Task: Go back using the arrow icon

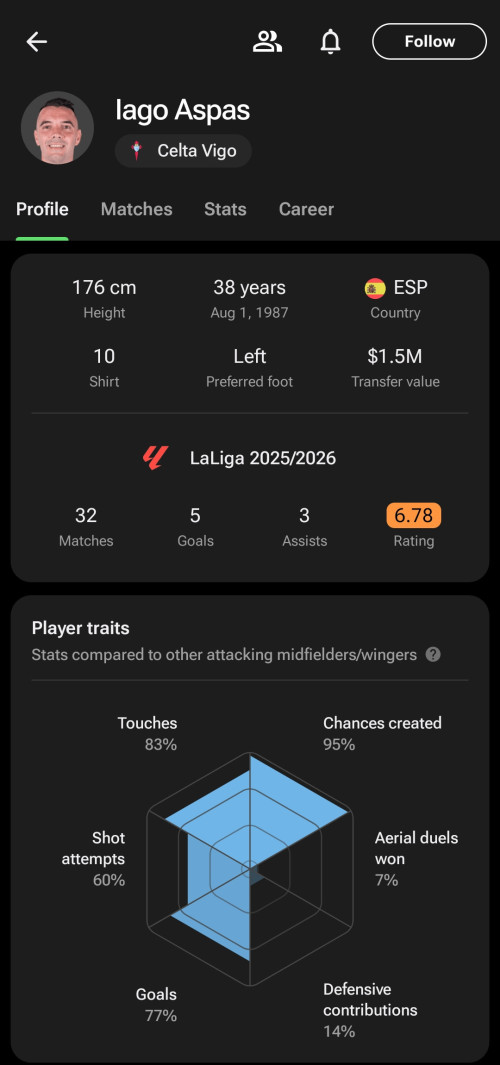Action: click(37, 41)
